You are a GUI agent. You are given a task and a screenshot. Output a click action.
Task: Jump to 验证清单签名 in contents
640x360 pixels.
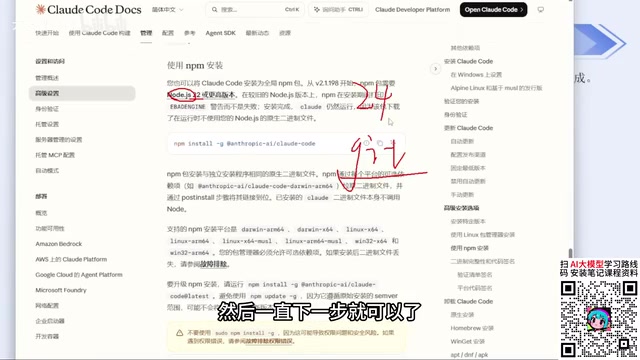tap(474, 275)
